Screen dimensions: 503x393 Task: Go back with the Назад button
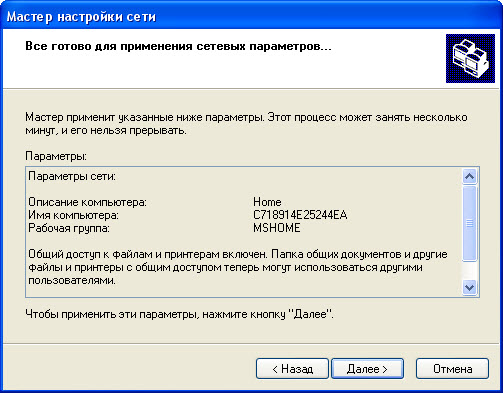click(x=292, y=369)
